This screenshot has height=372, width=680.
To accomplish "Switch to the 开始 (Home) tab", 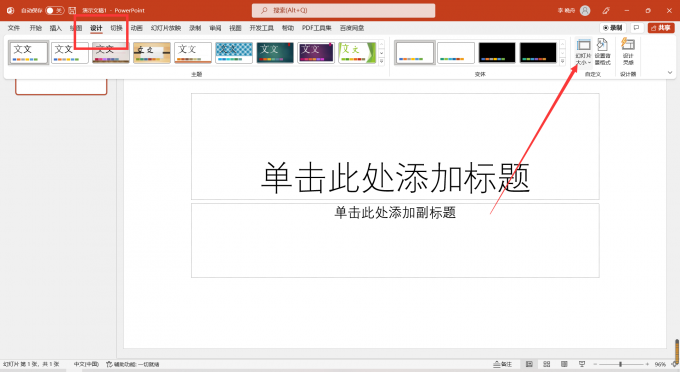I will click(x=36, y=28).
